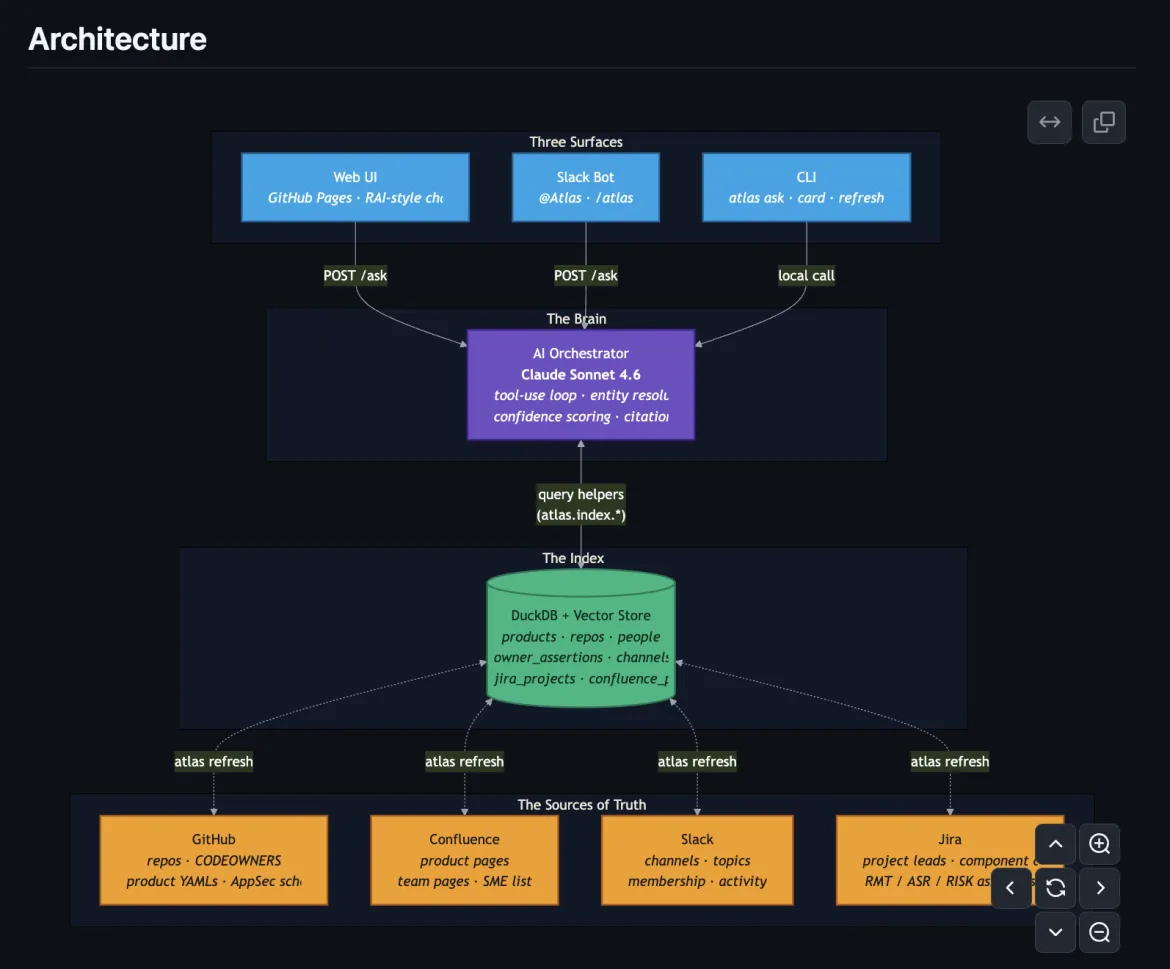Image resolution: width=1170 pixels, height=969 pixels.
Task: Pan the diagram down with the chevron-down button
Action: [x=1055, y=932]
